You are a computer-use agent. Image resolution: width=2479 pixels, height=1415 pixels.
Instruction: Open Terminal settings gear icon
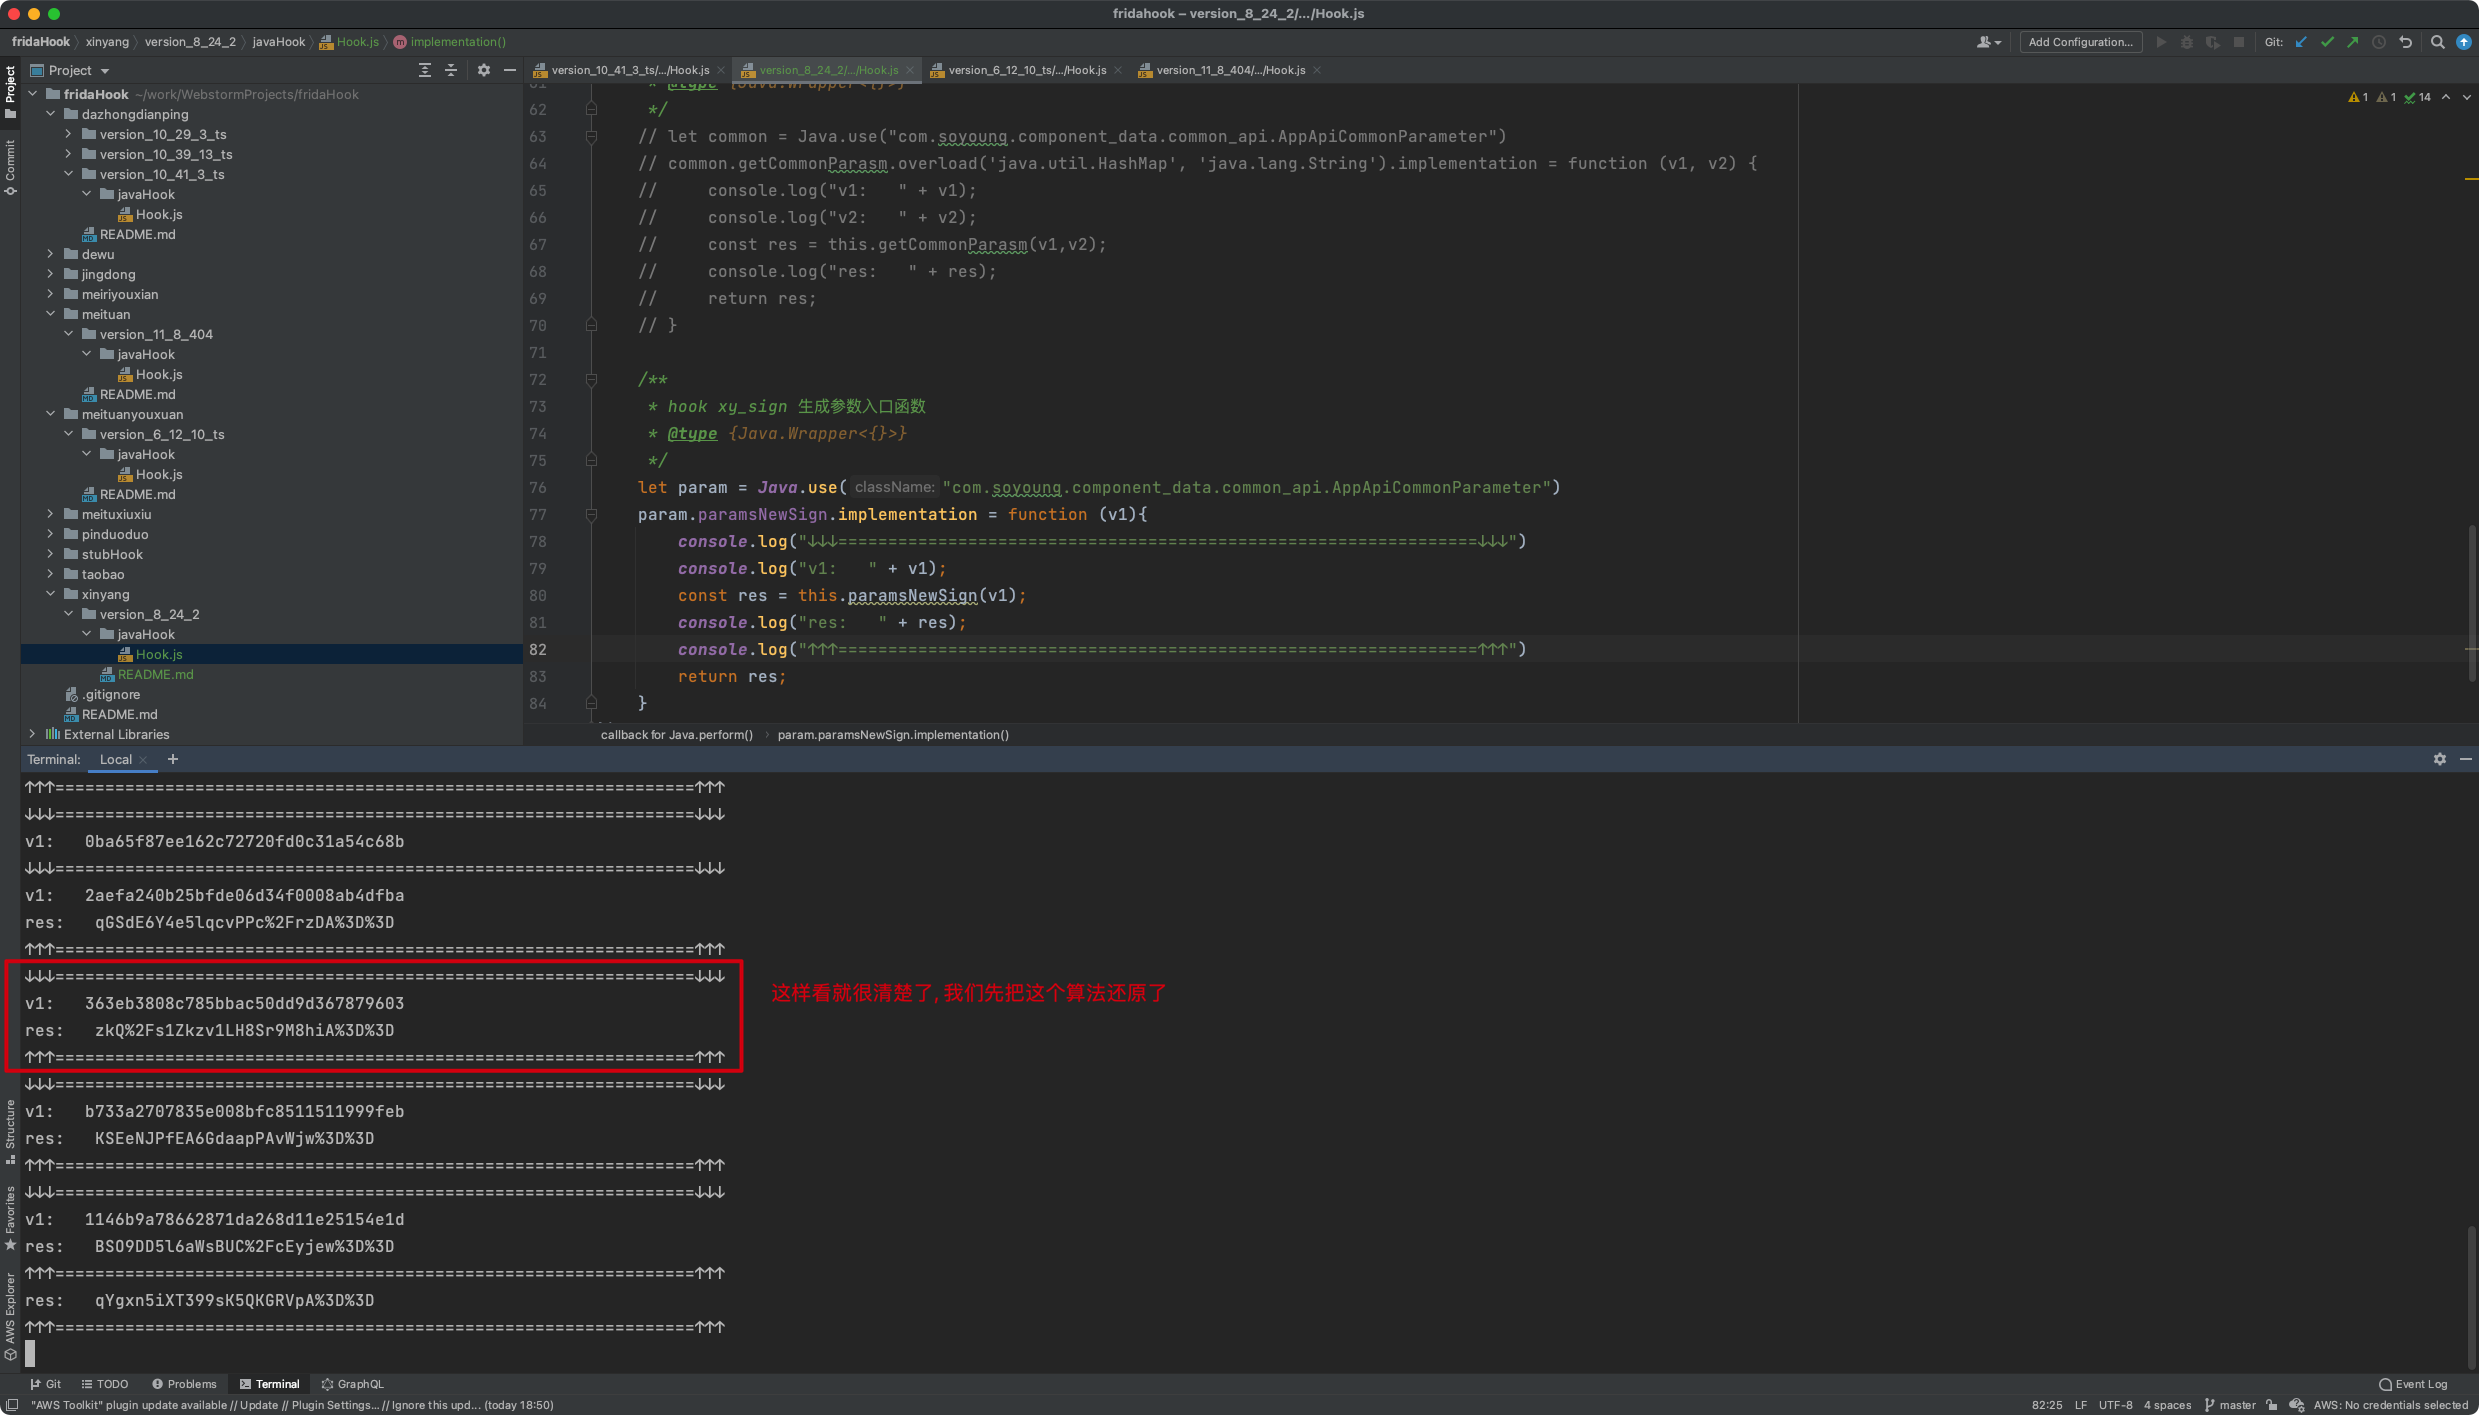point(2440,759)
